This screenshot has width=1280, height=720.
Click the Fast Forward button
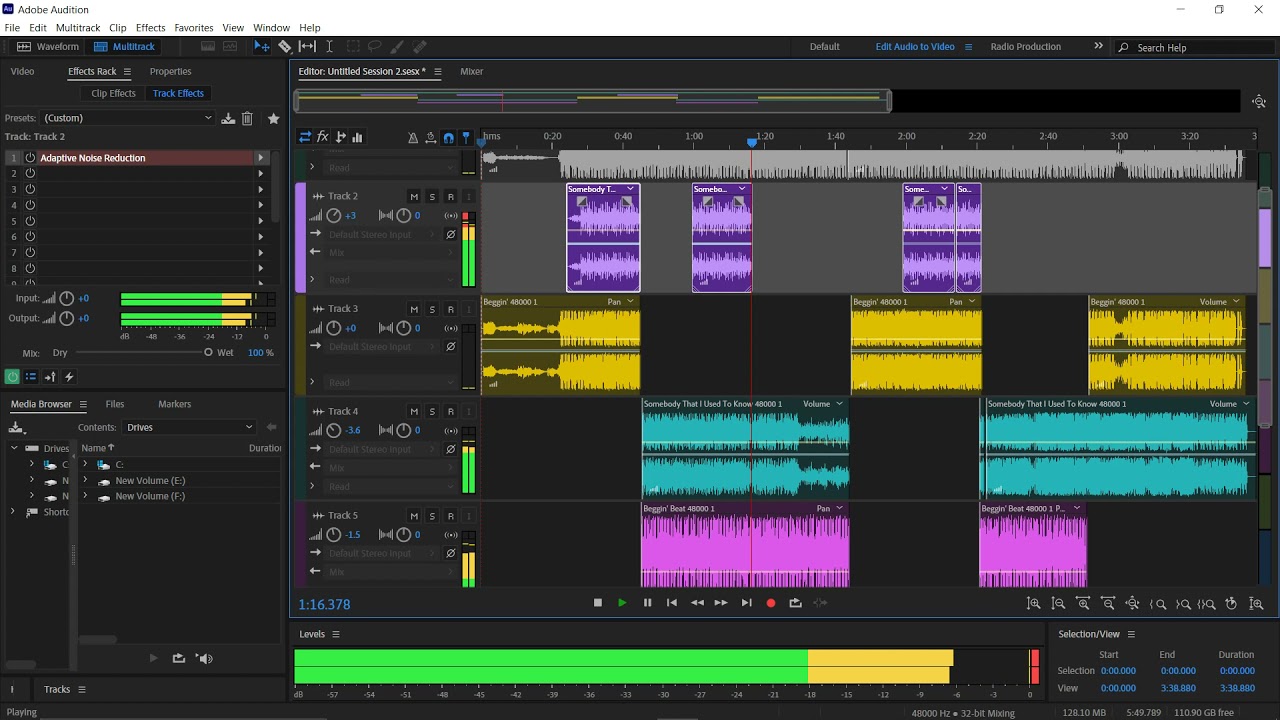click(721, 603)
